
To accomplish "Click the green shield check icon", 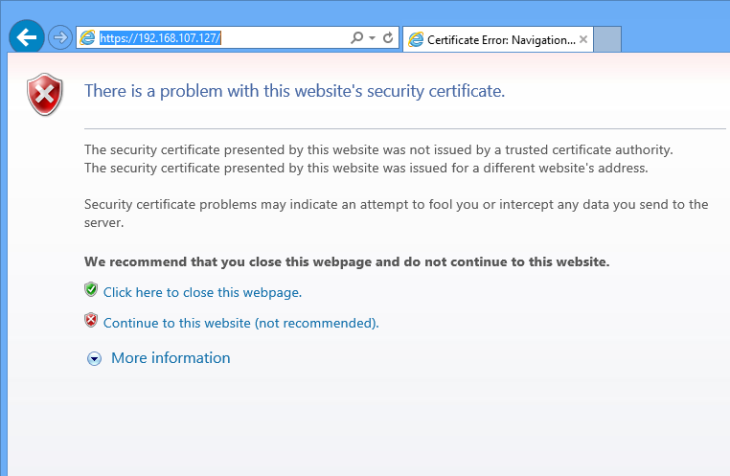I will (91, 290).
